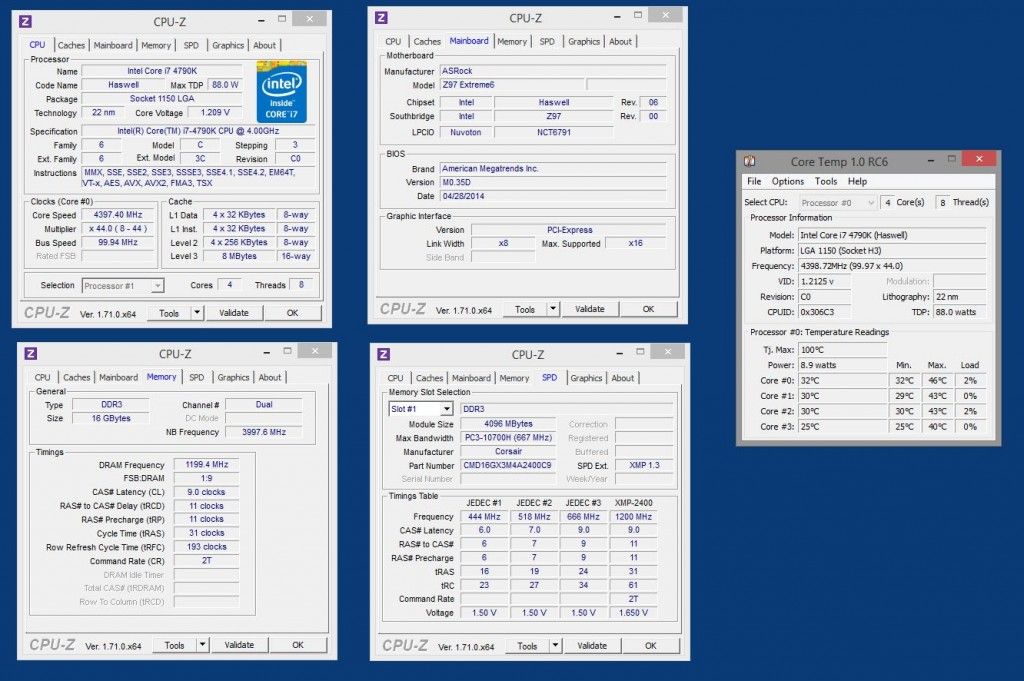The height and width of the screenshot is (681, 1024).
Task: Switch to the Caches tab in the CPU window
Action: click(x=71, y=45)
